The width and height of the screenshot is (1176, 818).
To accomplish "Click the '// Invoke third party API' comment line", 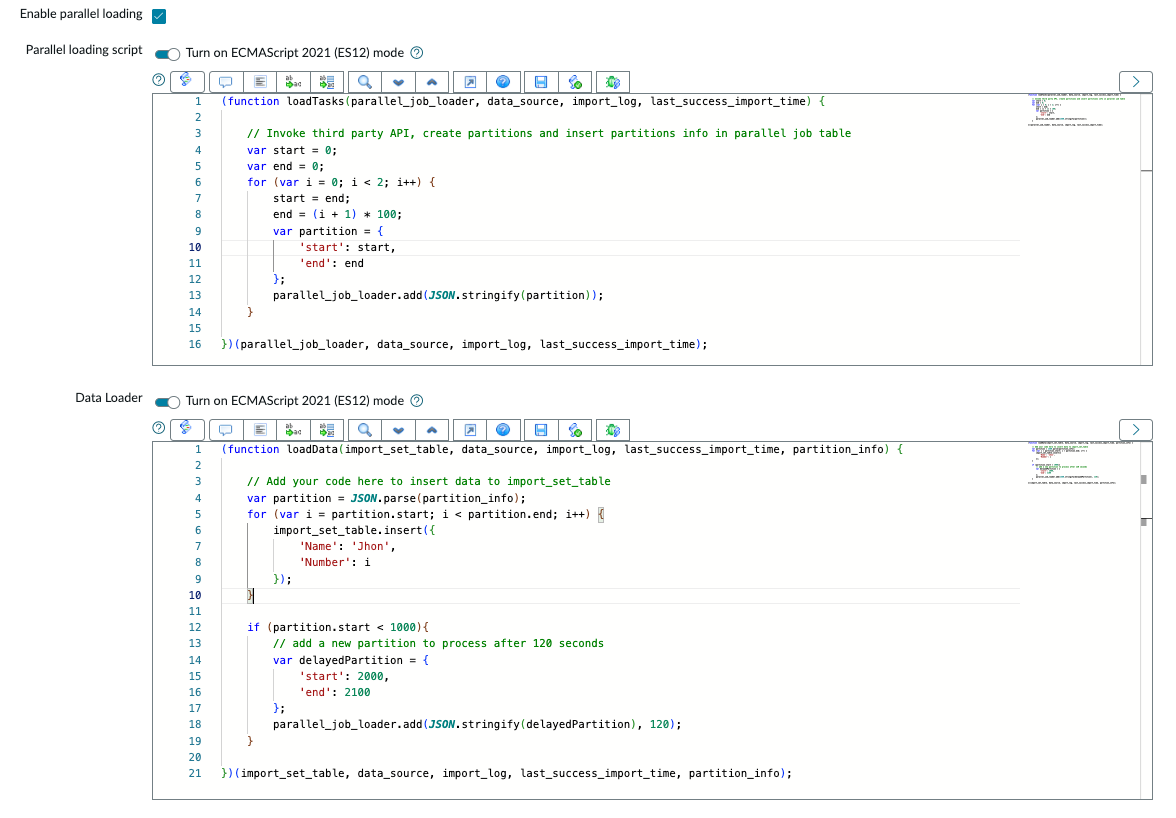I will pos(549,133).
